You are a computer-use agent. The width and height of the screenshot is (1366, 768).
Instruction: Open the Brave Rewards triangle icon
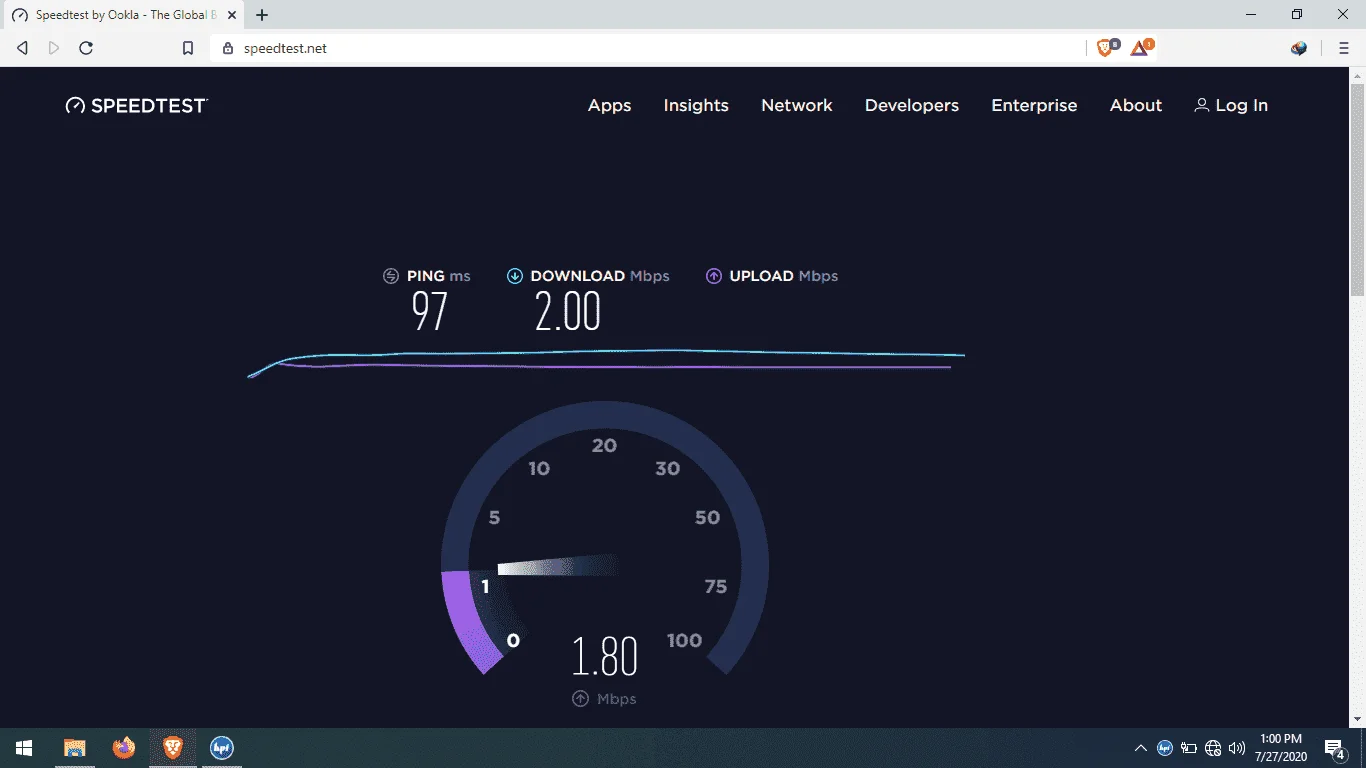pos(1141,47)
